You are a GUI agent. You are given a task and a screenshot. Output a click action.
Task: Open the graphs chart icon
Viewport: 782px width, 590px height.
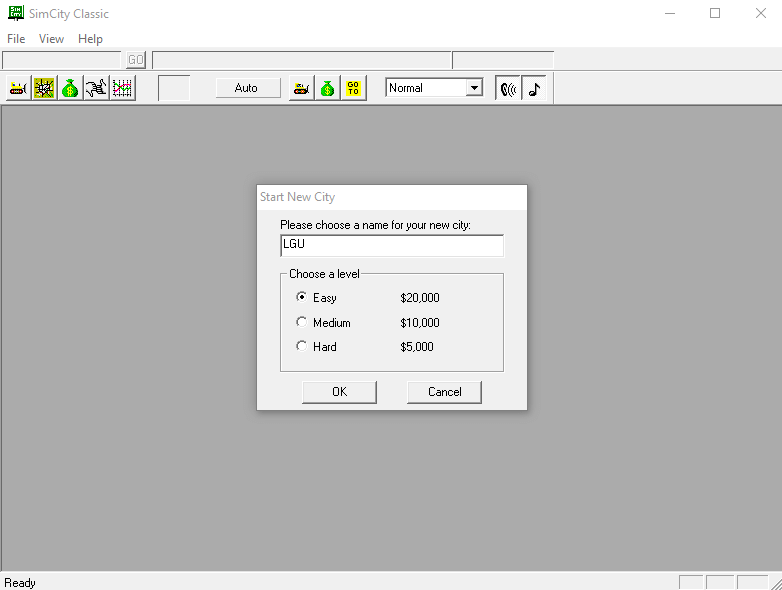(x=122, y=88)
